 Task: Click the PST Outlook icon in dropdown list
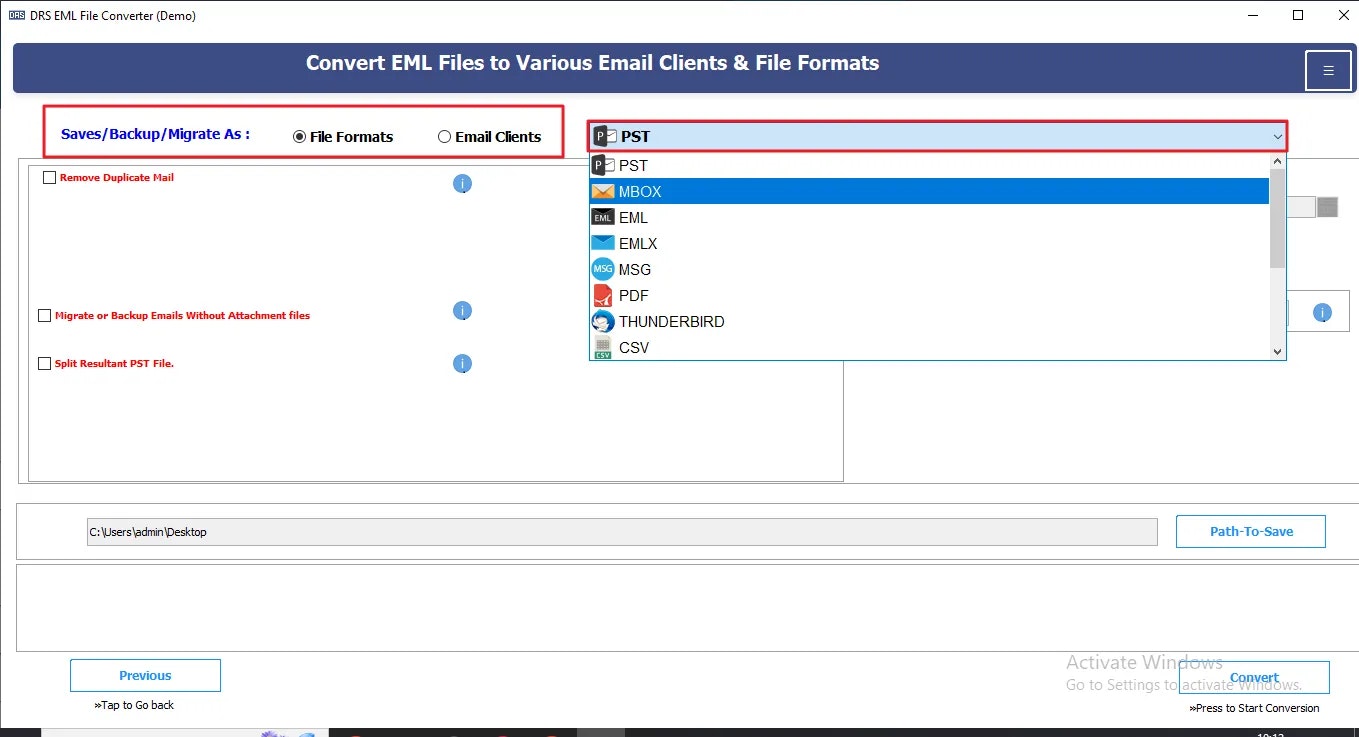click(603, 165)
